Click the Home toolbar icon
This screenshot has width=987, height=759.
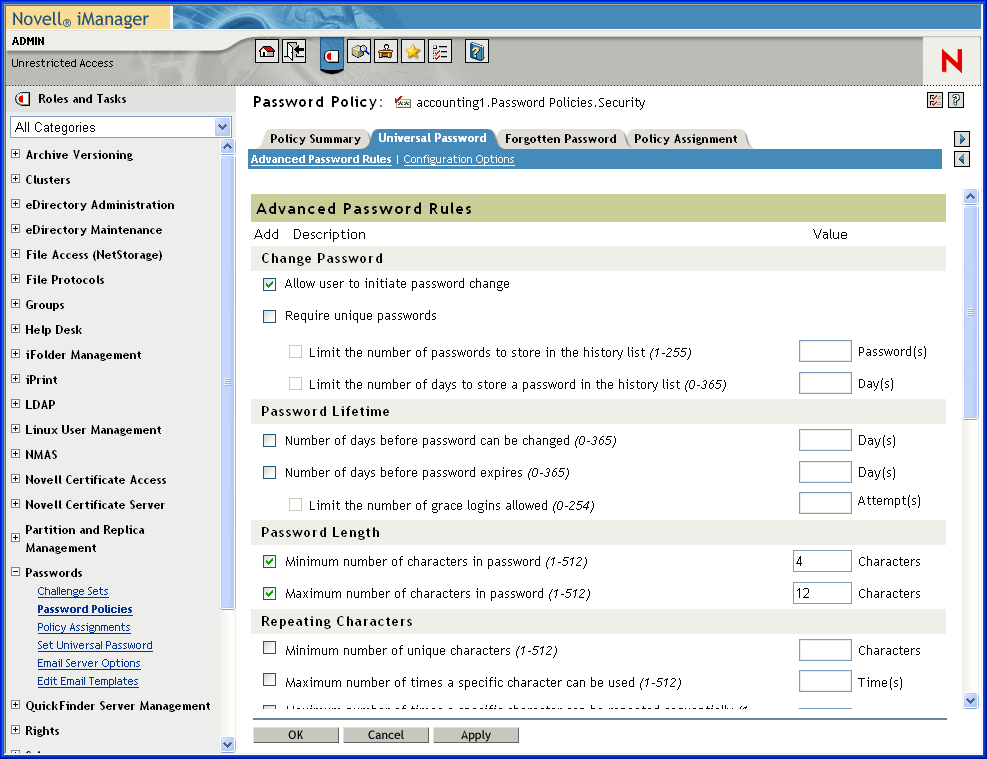click(x=267, y=52)
